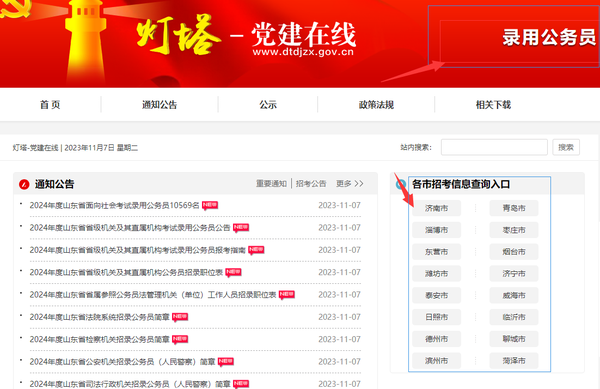Open 菏泽市 recruitment info entry
Screen dimensions: 600x389
click(514, 361)
